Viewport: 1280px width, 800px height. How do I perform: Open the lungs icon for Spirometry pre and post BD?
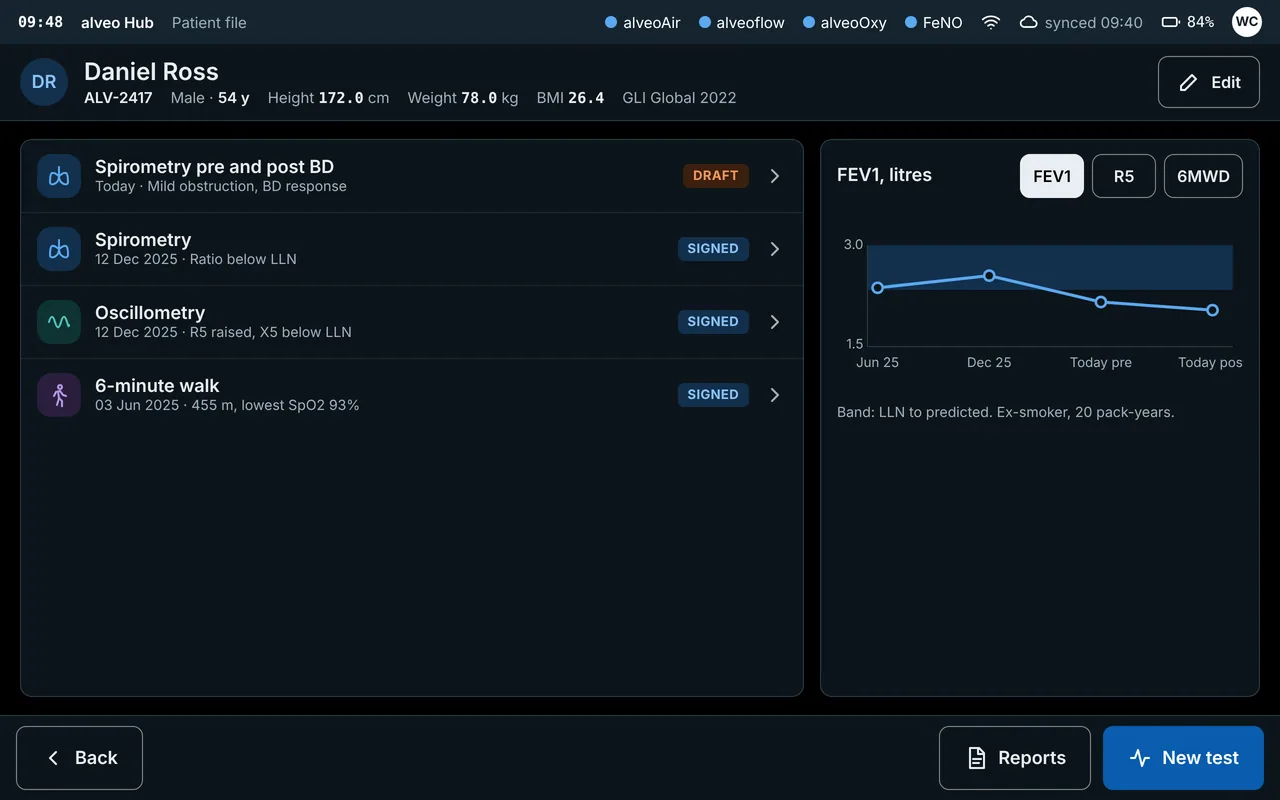(x=59, y=176)
